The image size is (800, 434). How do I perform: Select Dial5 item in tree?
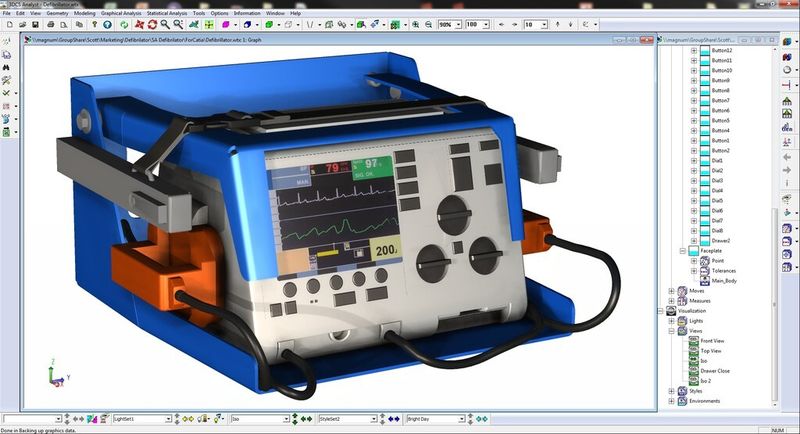717,201
